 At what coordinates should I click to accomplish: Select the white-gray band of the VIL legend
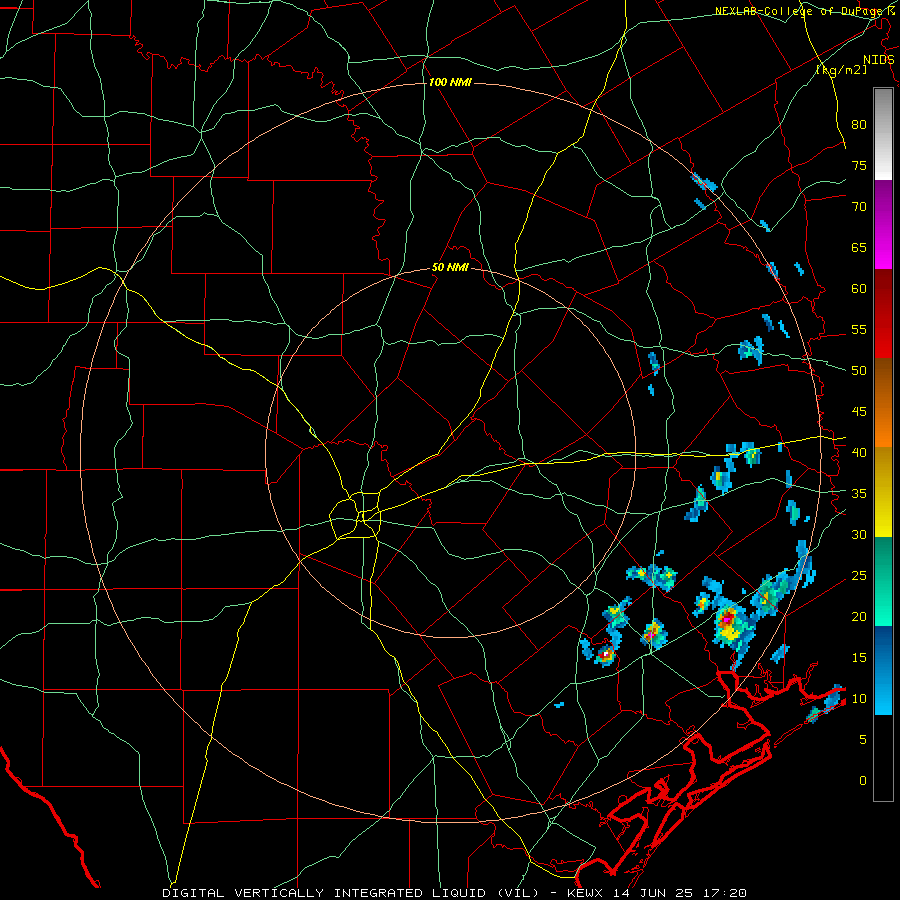(x=883, y=134)
